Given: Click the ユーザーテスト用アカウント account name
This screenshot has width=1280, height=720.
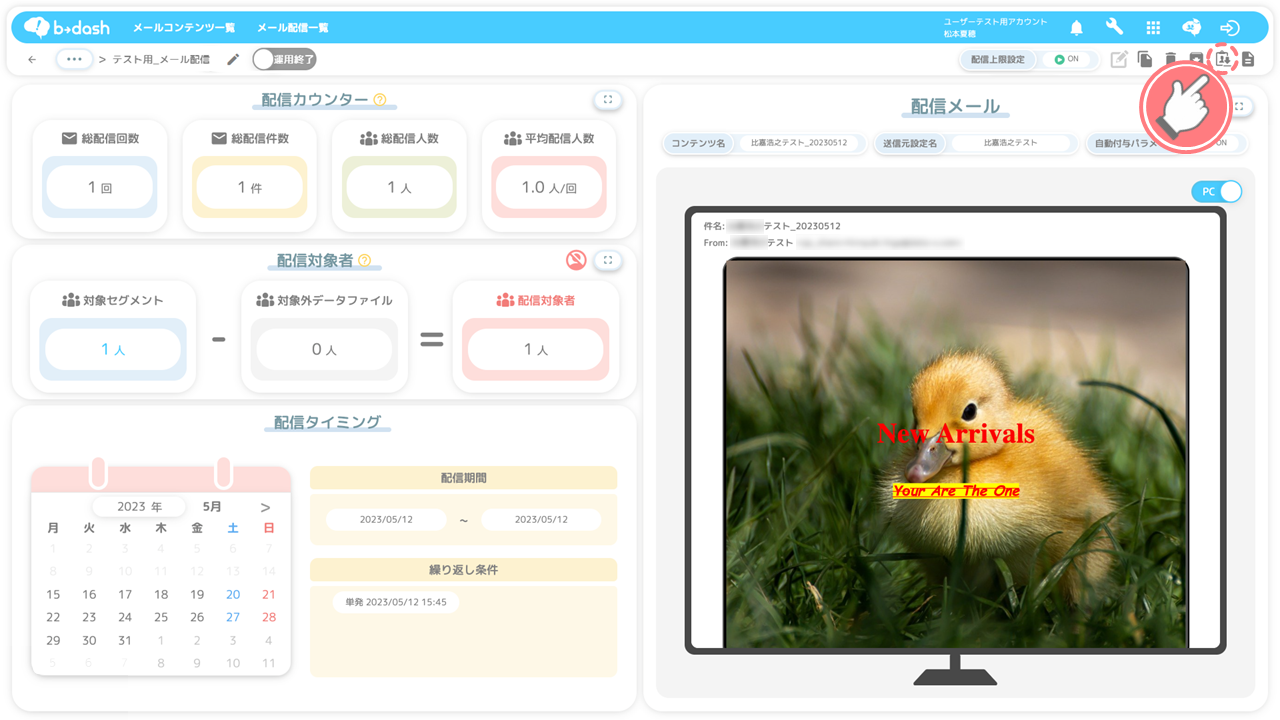Looking at the screenshot, I should point(995,22).
